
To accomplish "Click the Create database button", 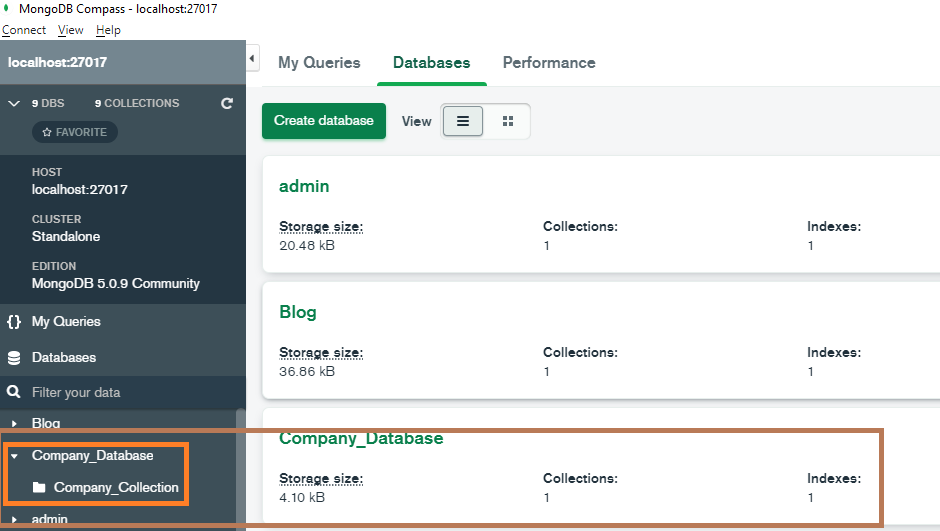I will pos(324,120).
